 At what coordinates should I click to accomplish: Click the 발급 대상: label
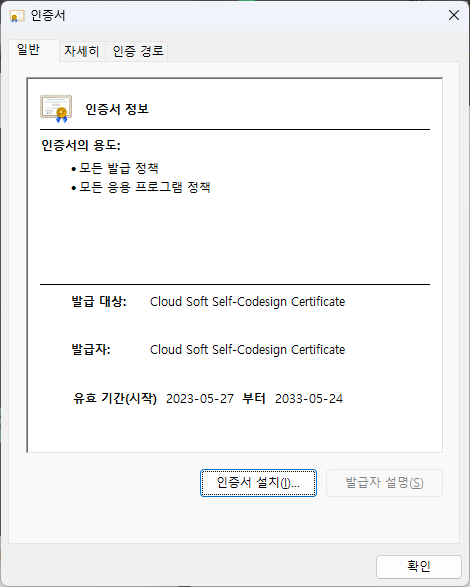click(x=99, y=301)
